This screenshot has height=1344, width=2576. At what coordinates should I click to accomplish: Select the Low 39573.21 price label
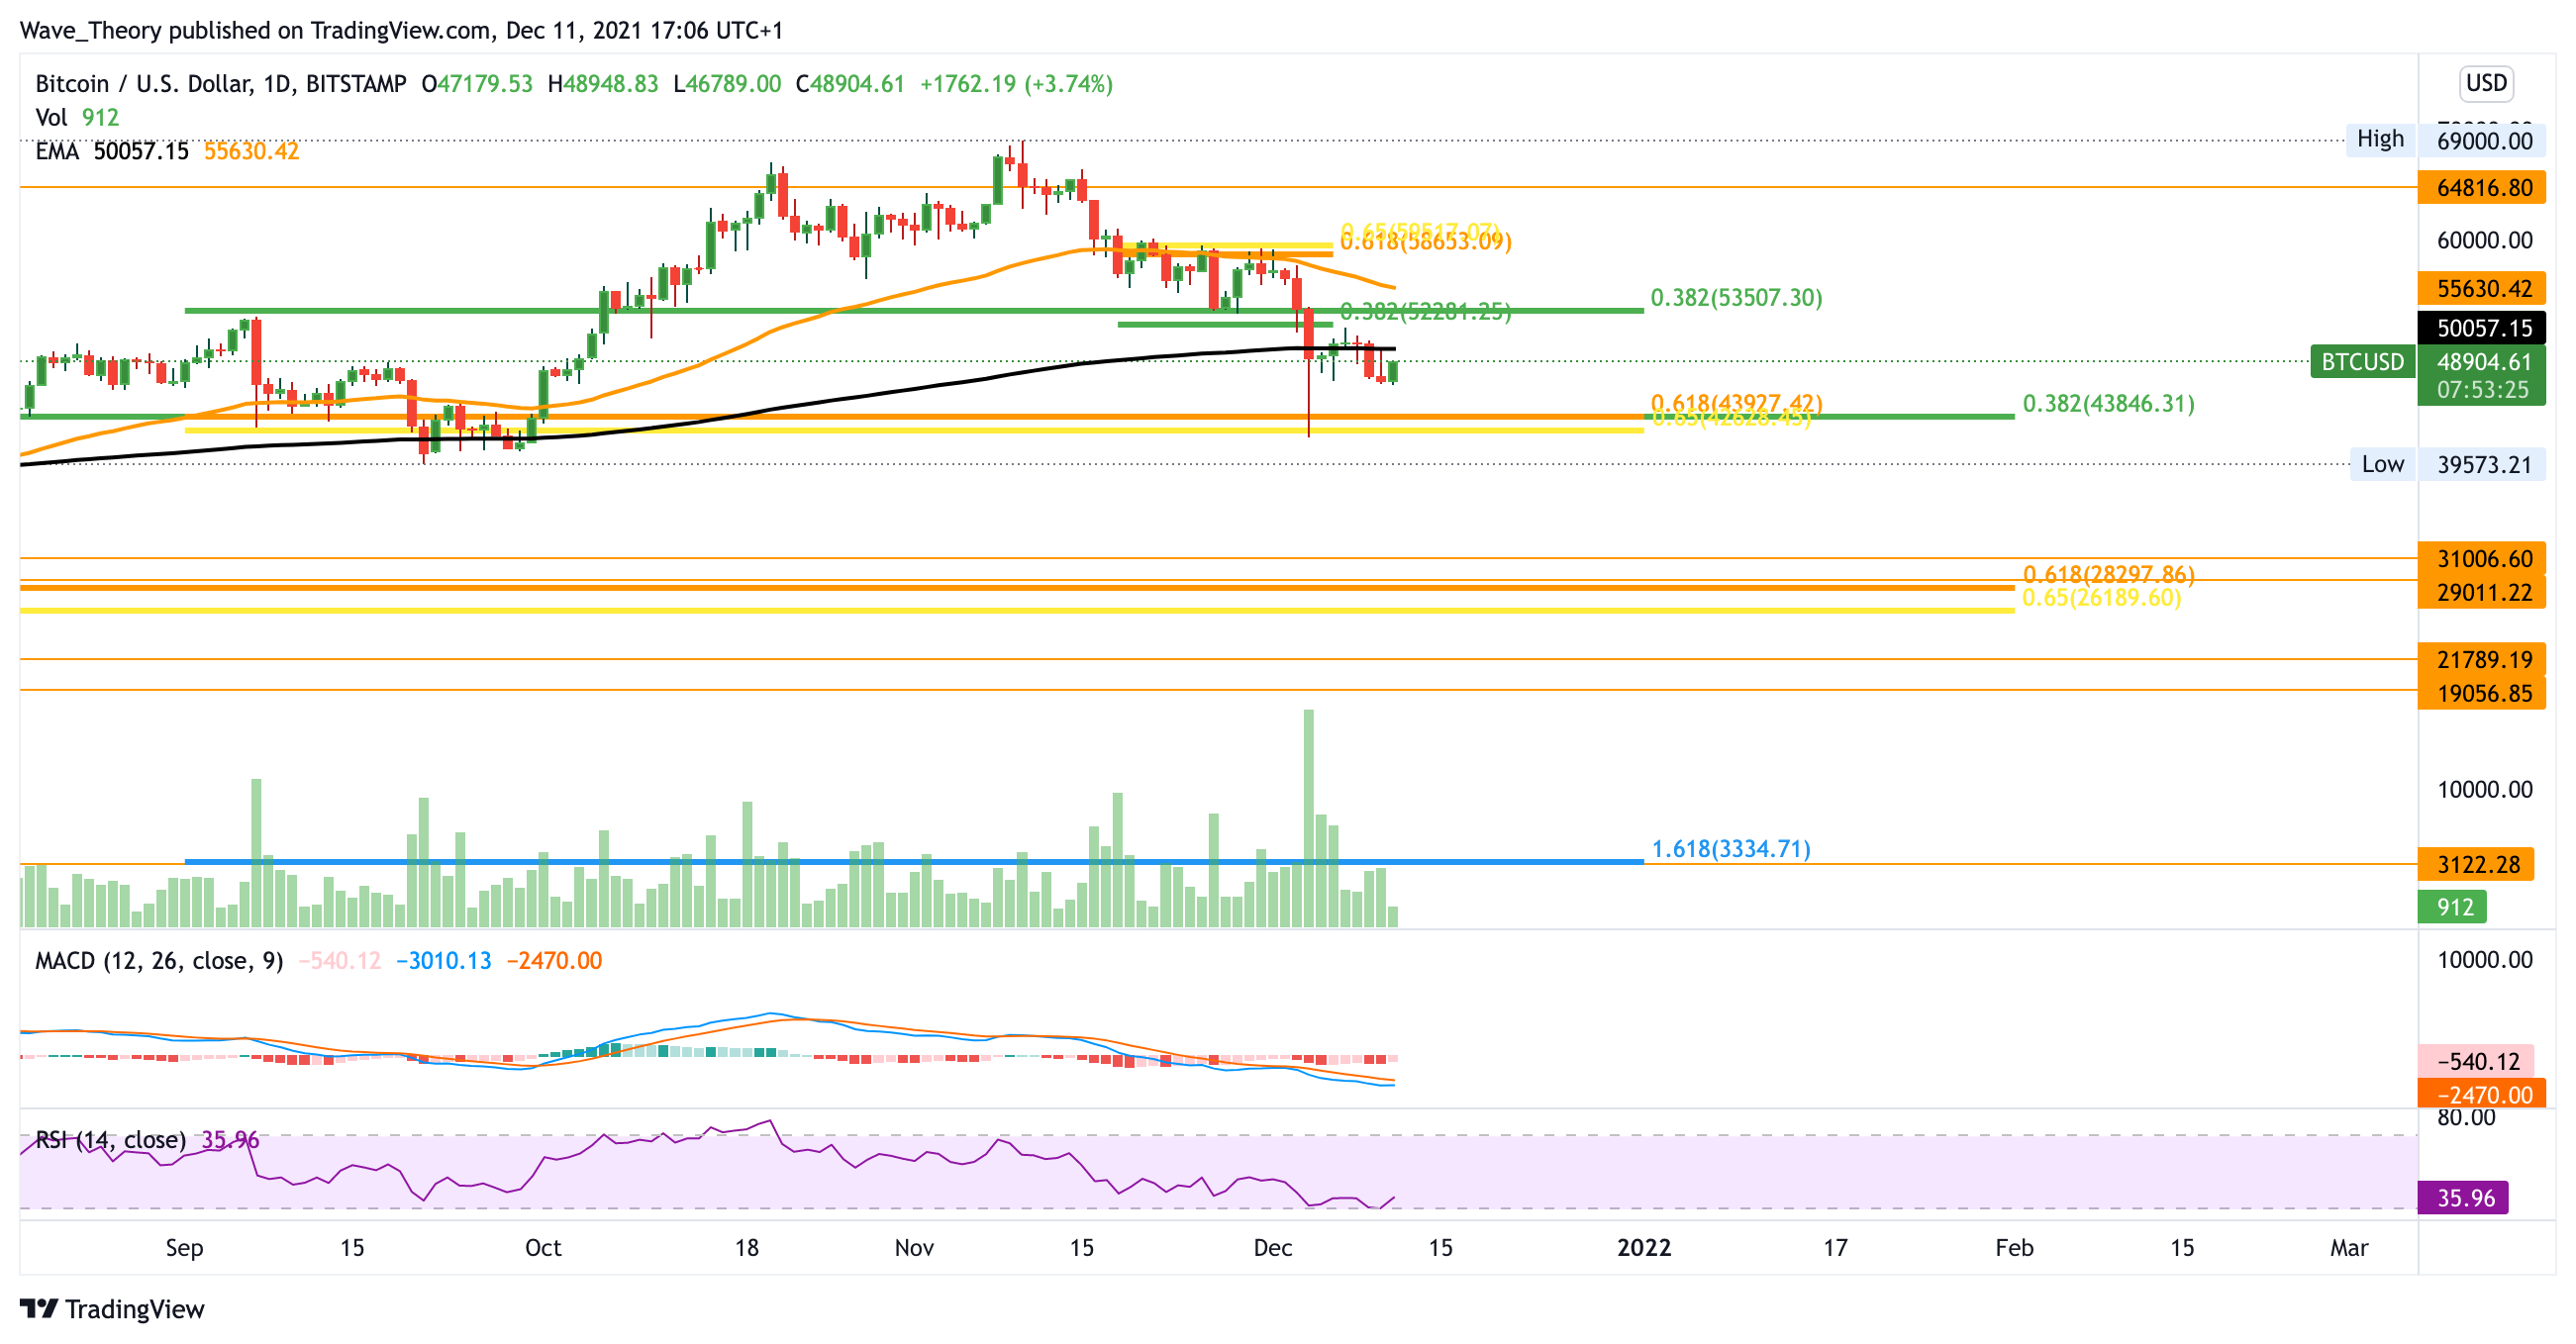[2483, 465]
